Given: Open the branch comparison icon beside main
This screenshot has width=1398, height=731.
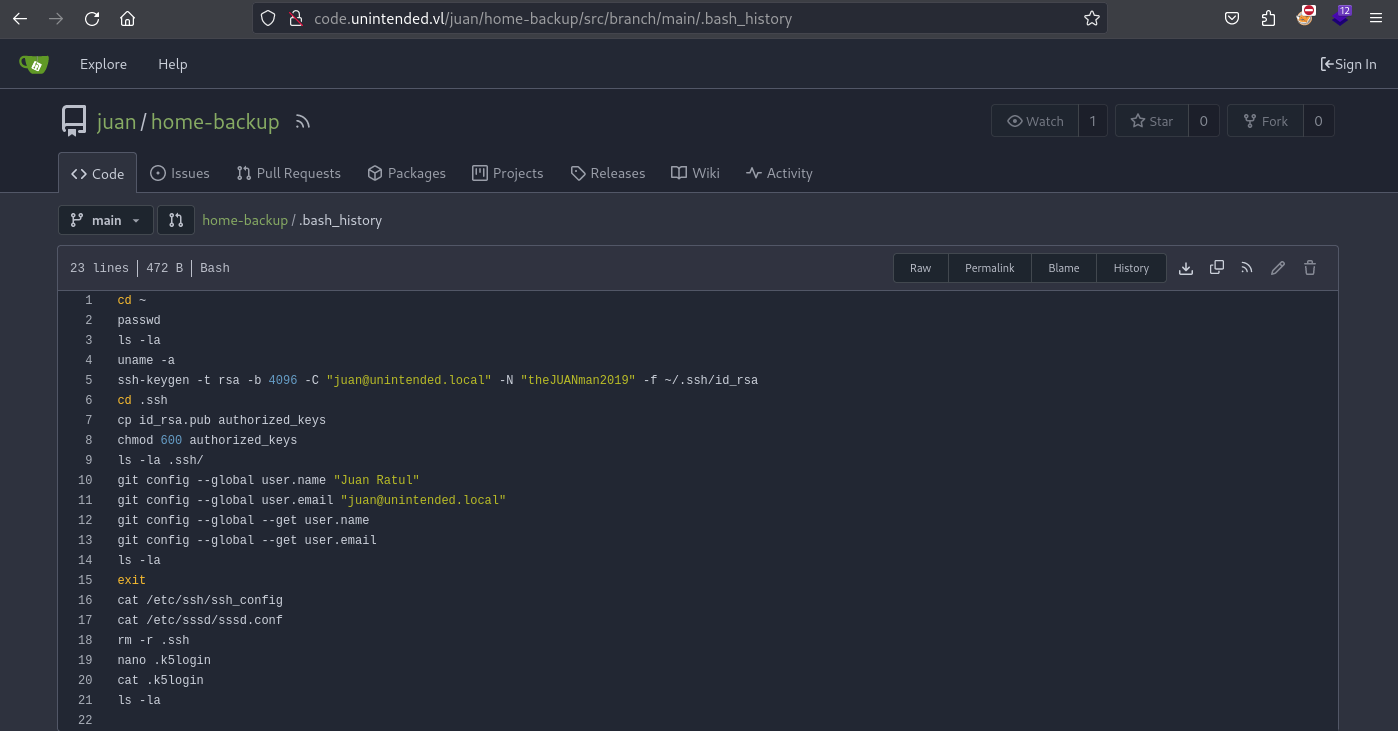Looking at the screenshot, I should (x=176, y=220).
